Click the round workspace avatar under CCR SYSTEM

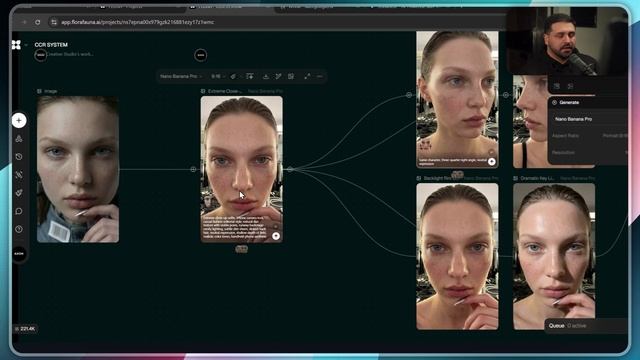tap(40, 55)
